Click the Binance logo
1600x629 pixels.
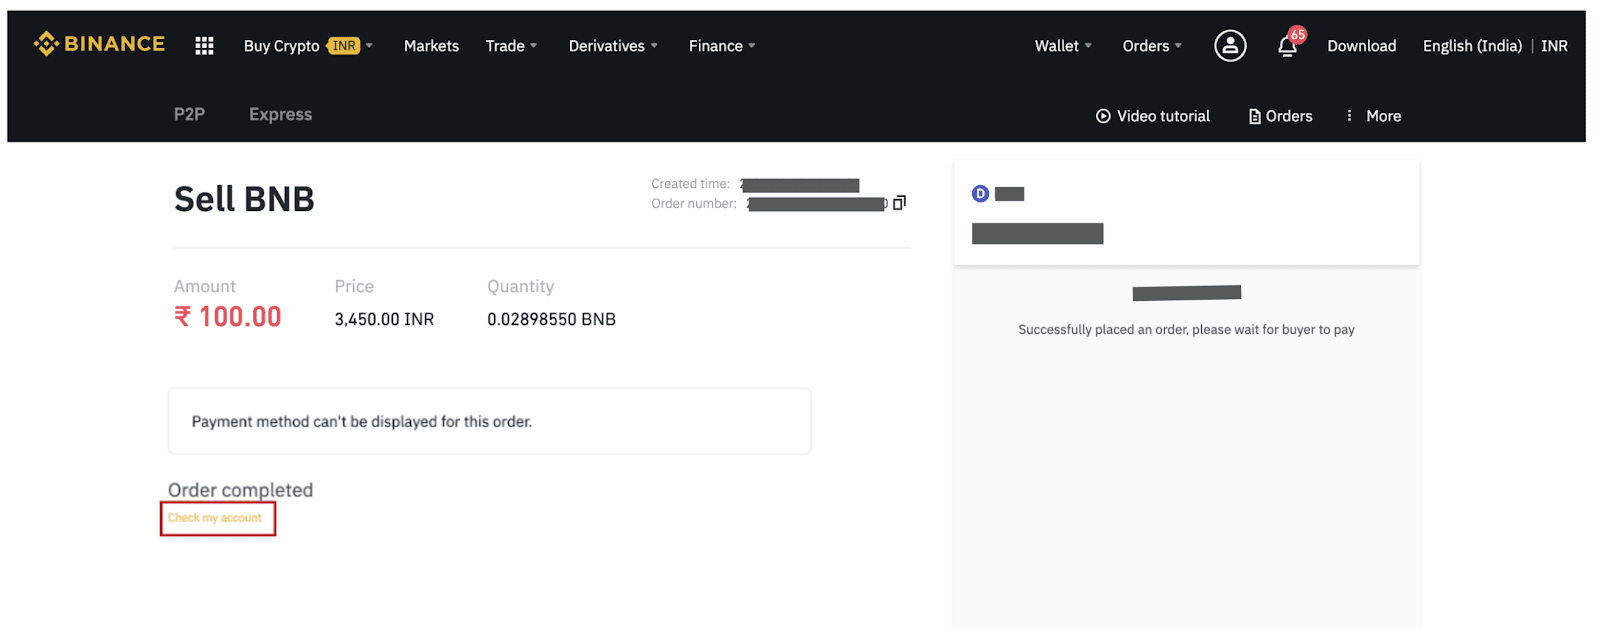click(99, 44)
